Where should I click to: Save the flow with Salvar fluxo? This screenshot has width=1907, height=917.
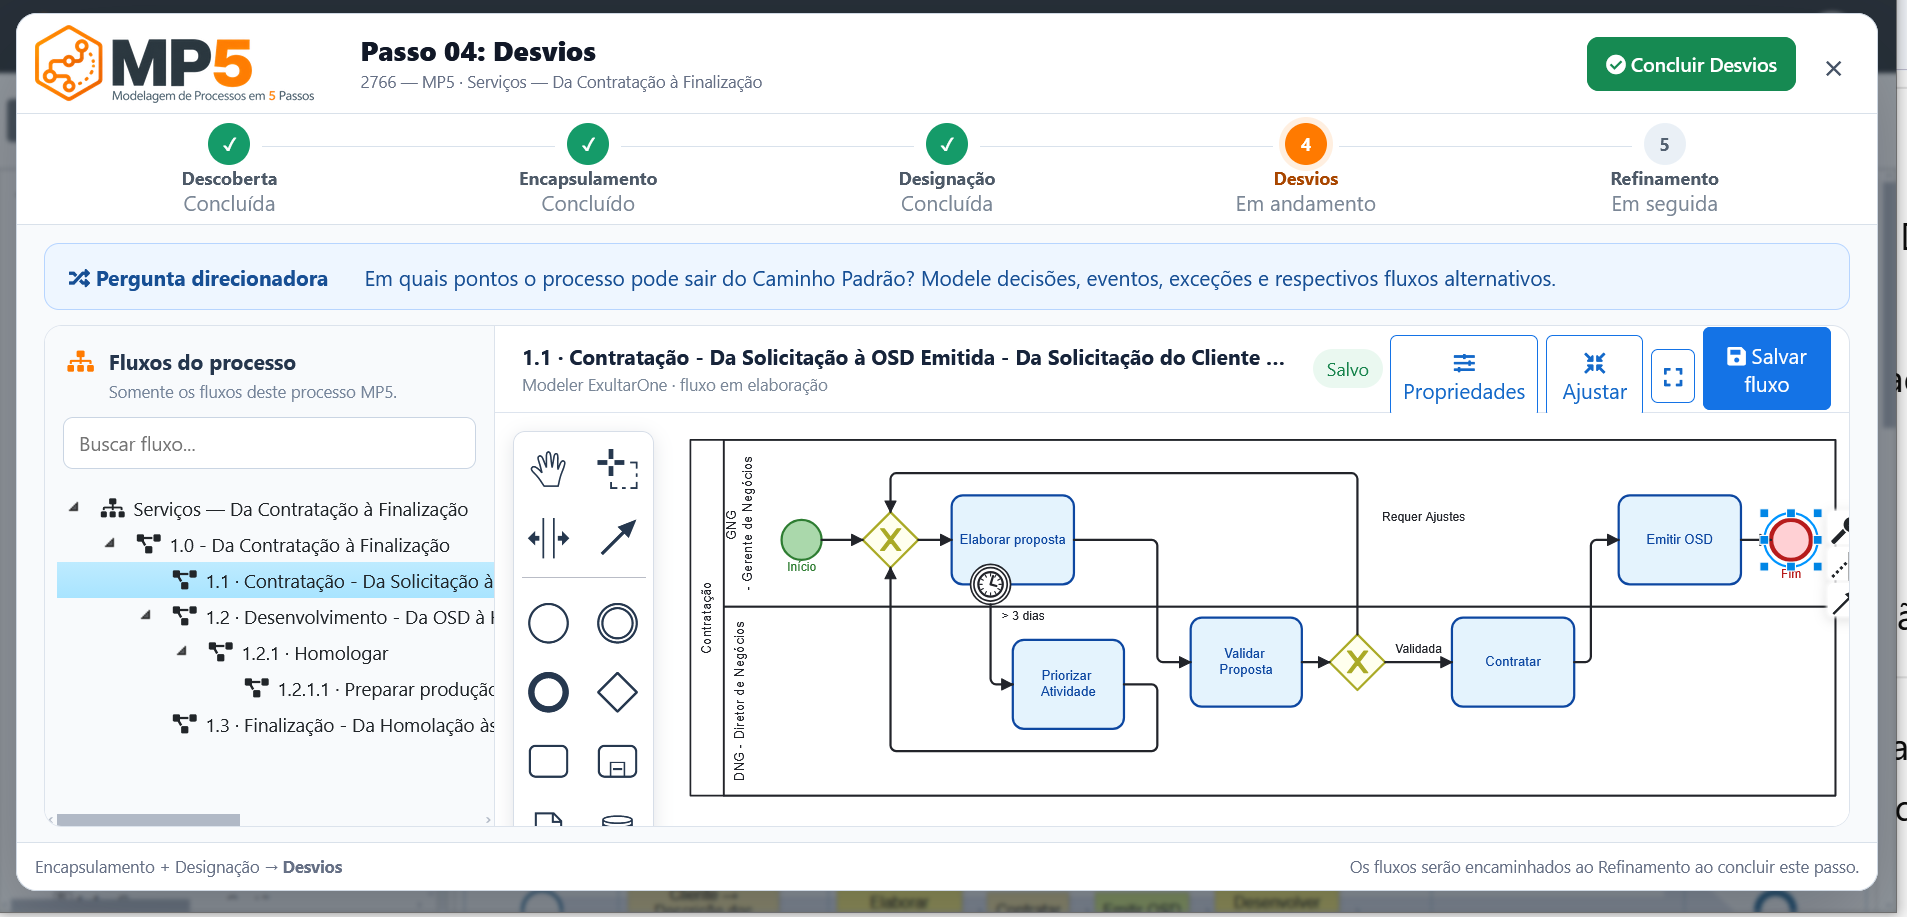pyautogui.click(x=1766, y=369)
